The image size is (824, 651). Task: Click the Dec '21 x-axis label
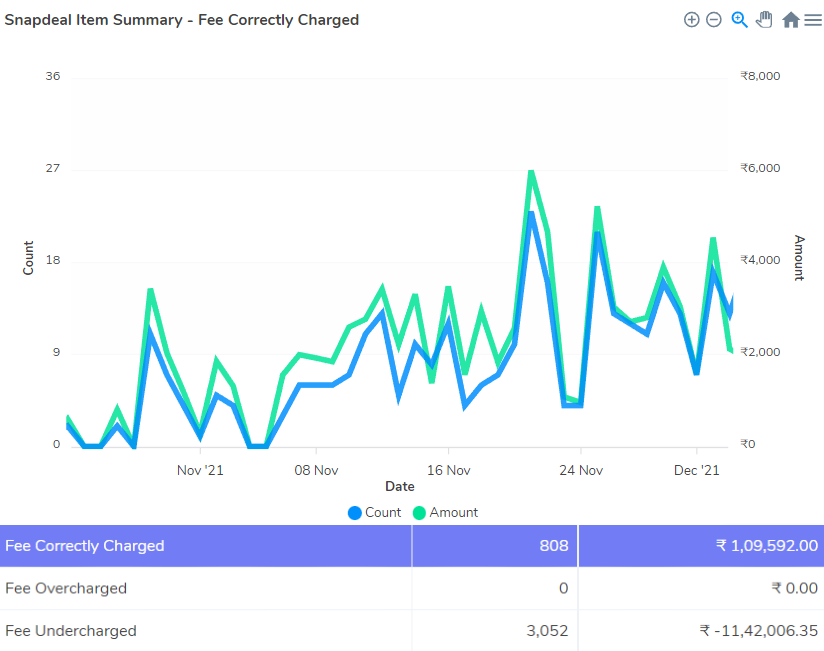(697, 470)
